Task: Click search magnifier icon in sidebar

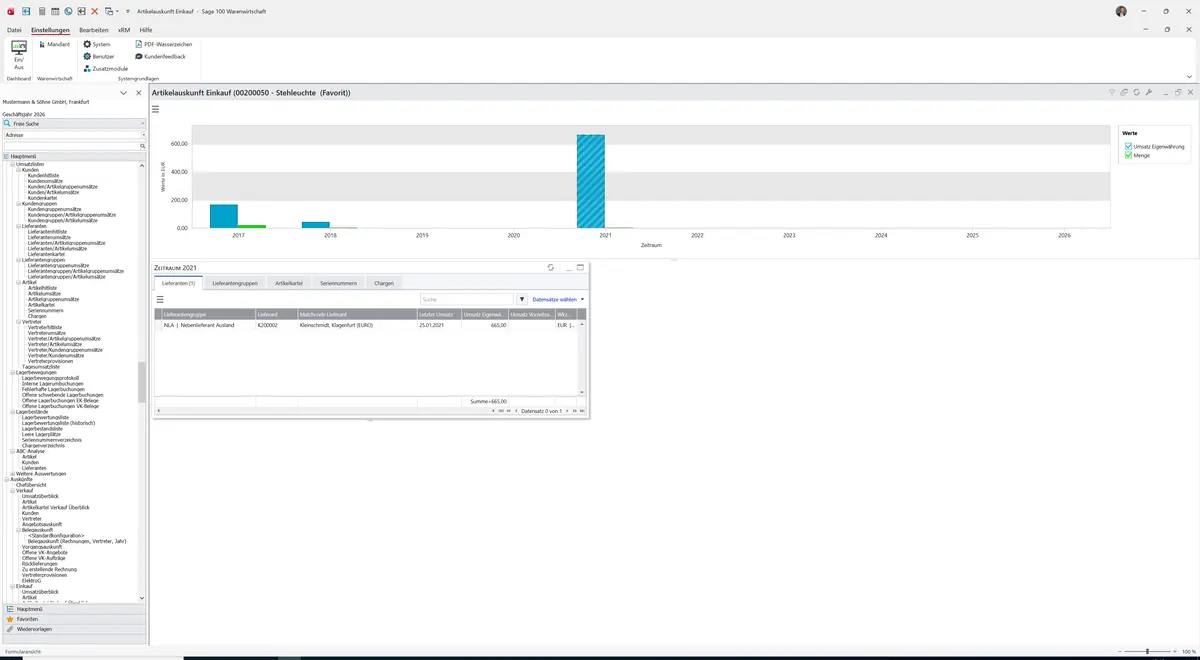Action: [x=143, y=146]
